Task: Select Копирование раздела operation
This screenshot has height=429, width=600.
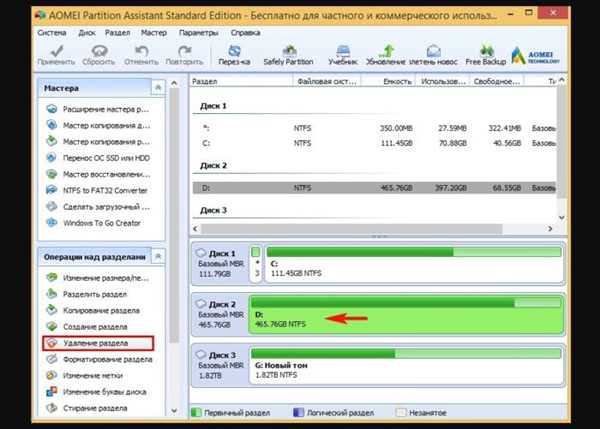Action: pos(93,310)
